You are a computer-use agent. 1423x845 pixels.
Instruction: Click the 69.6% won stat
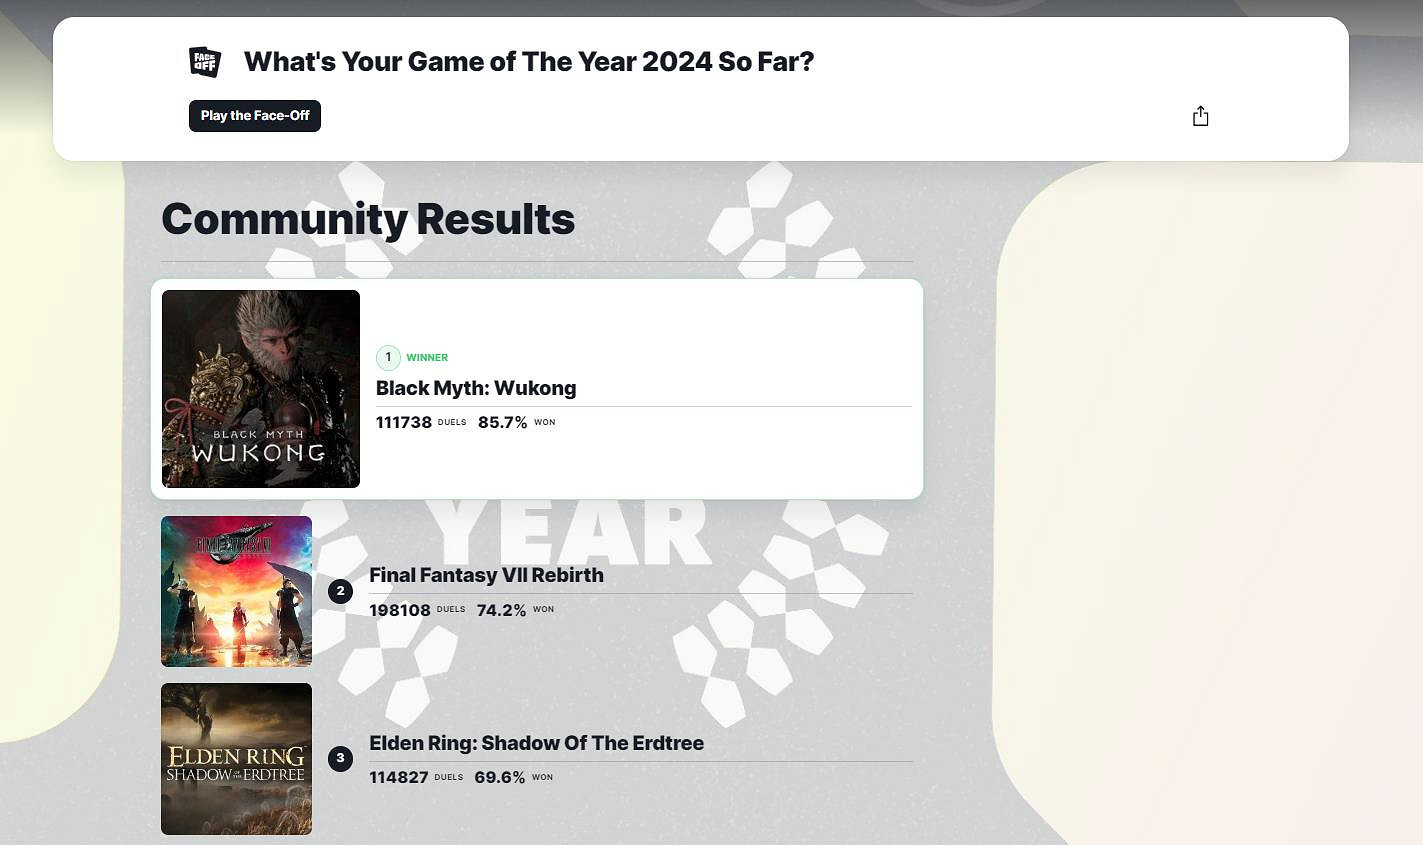click(499, 777)
